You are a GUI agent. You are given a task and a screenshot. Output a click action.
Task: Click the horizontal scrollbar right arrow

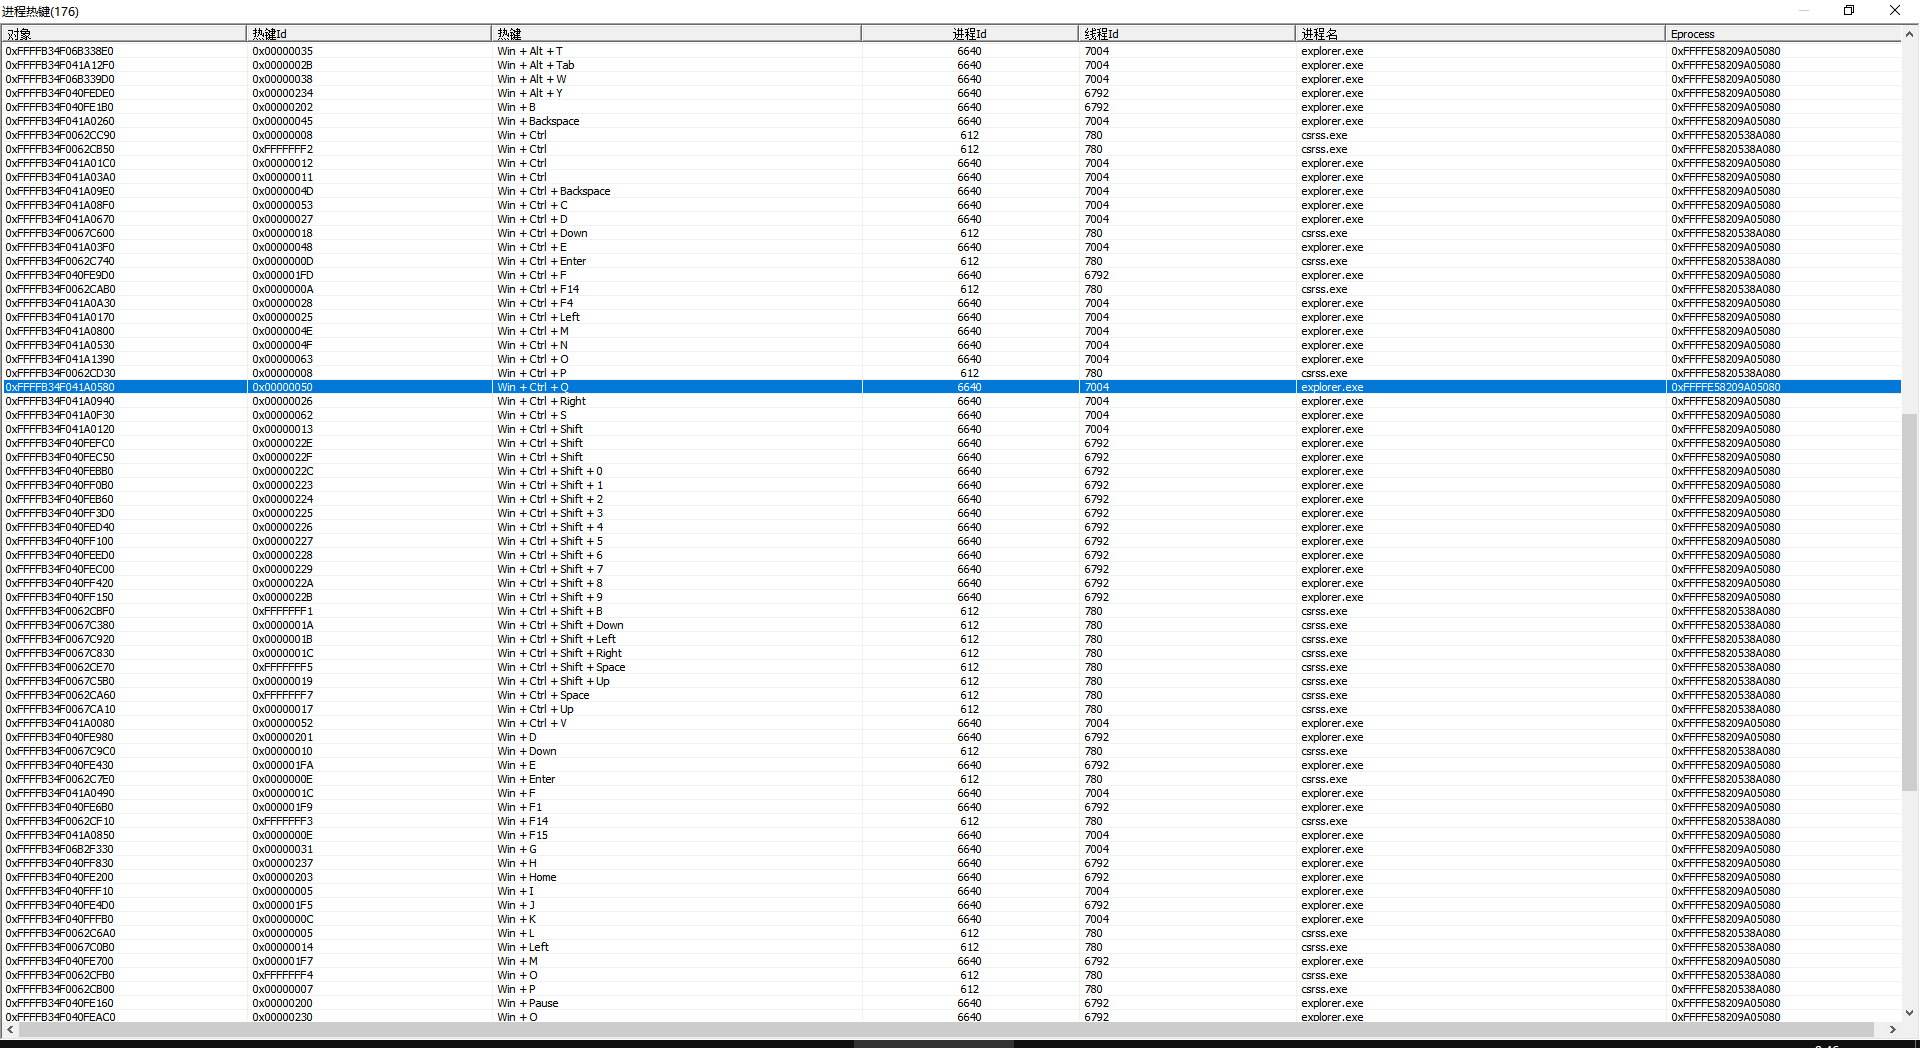coord(1892,1029)
